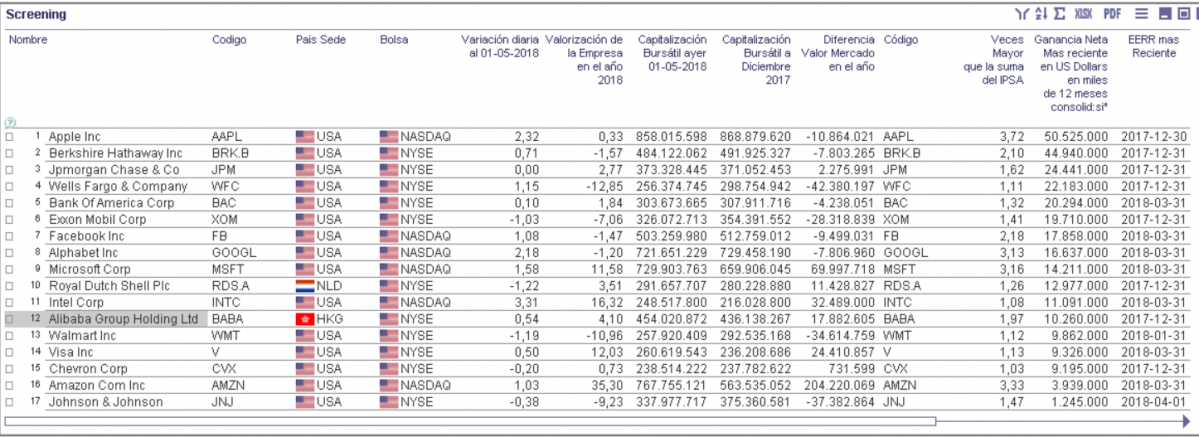Click the 2018-01-31 Walmart EERR date
1199x437 pixels.
[x=1155, y=336]
